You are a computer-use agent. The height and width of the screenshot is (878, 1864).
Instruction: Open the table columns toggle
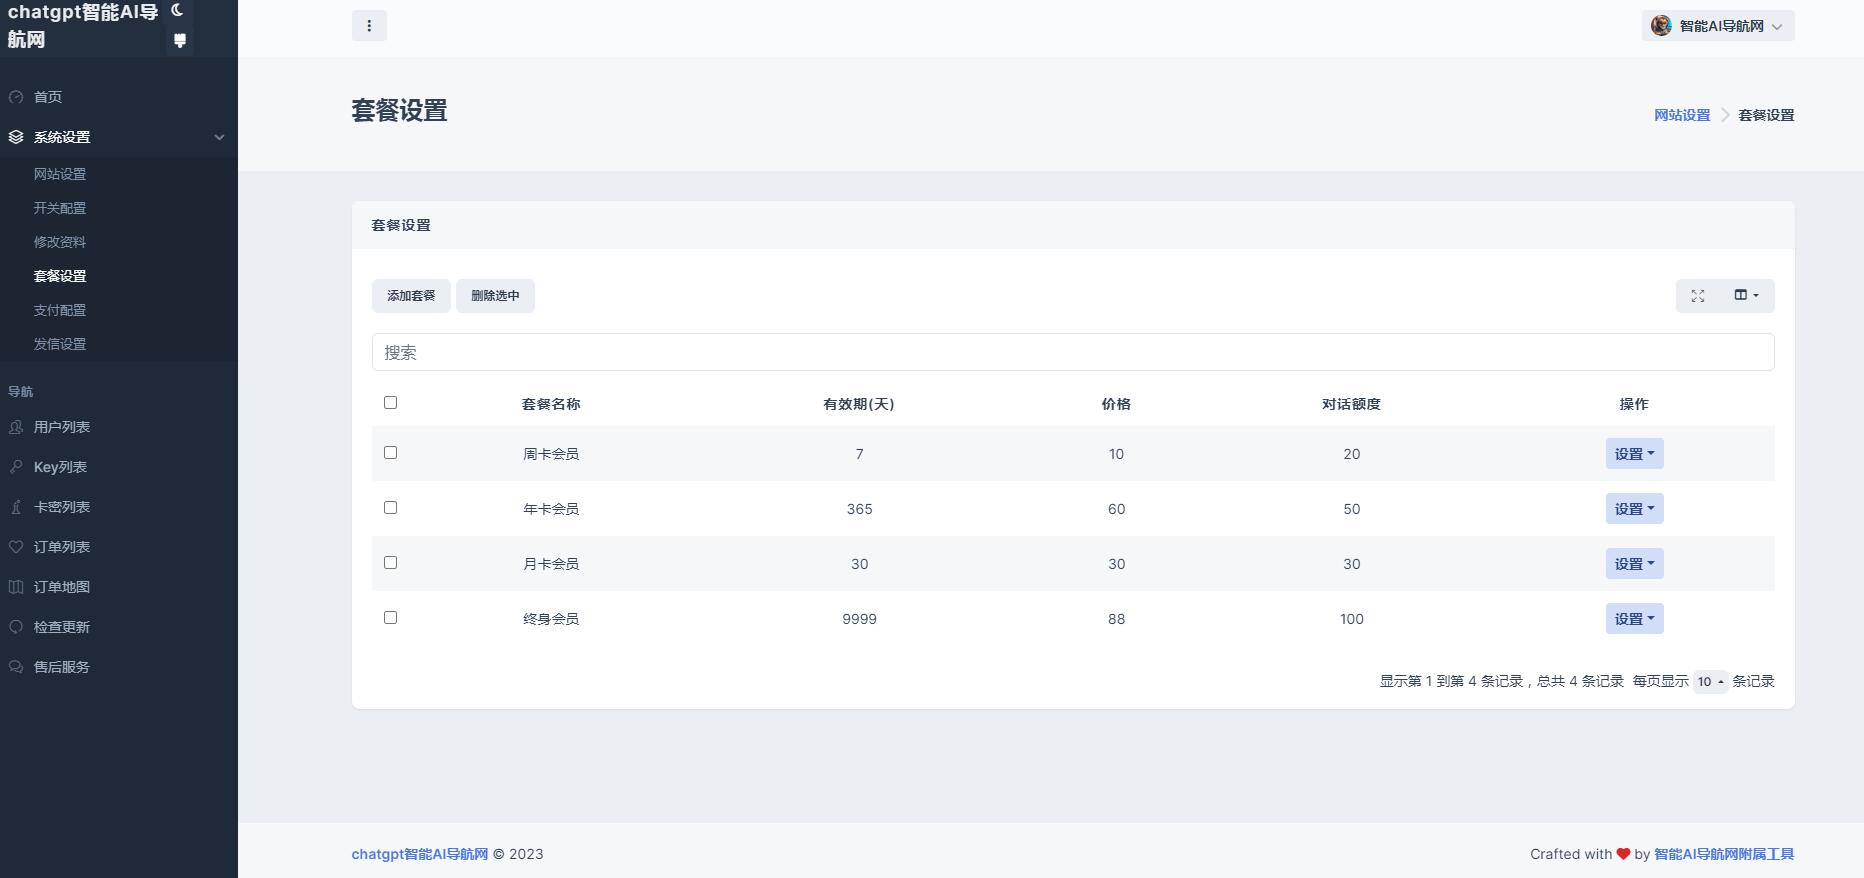[1746, 296]
